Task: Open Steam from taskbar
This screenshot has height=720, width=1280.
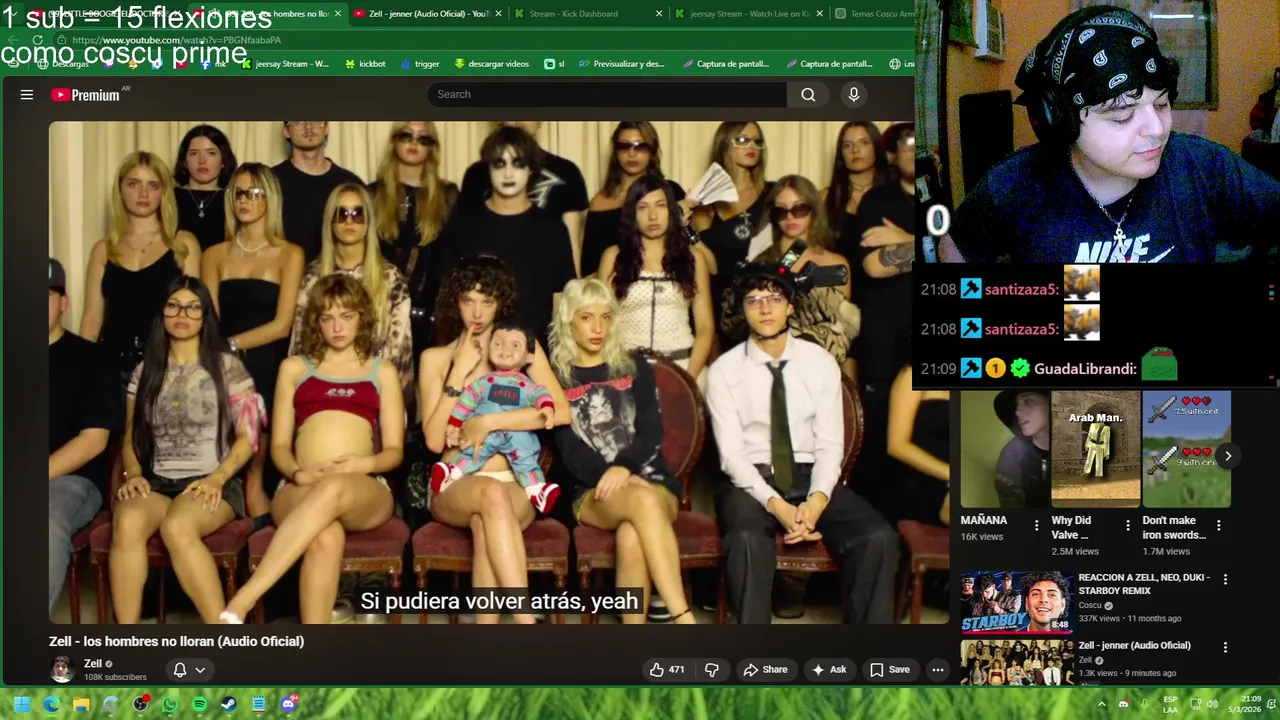Action: click(x=229, y=704)
